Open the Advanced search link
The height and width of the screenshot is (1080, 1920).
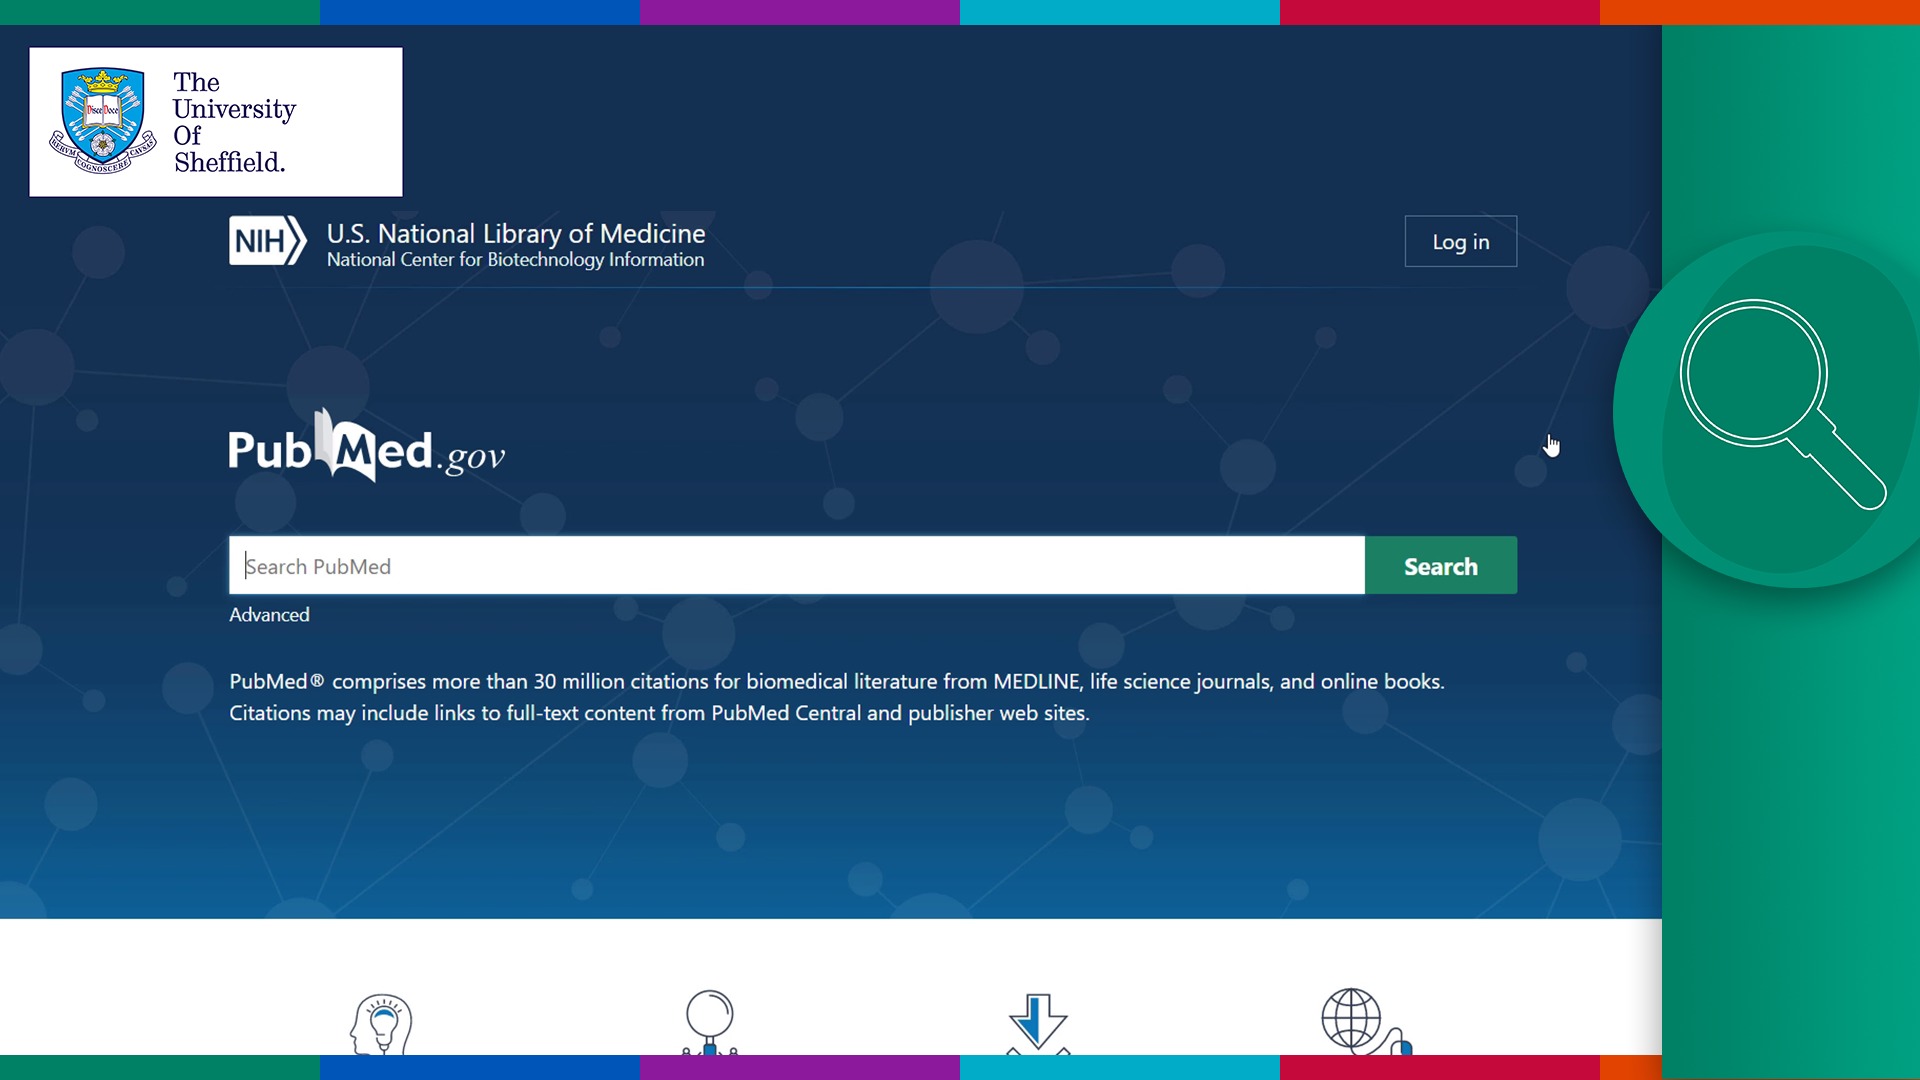pos(269,615)
